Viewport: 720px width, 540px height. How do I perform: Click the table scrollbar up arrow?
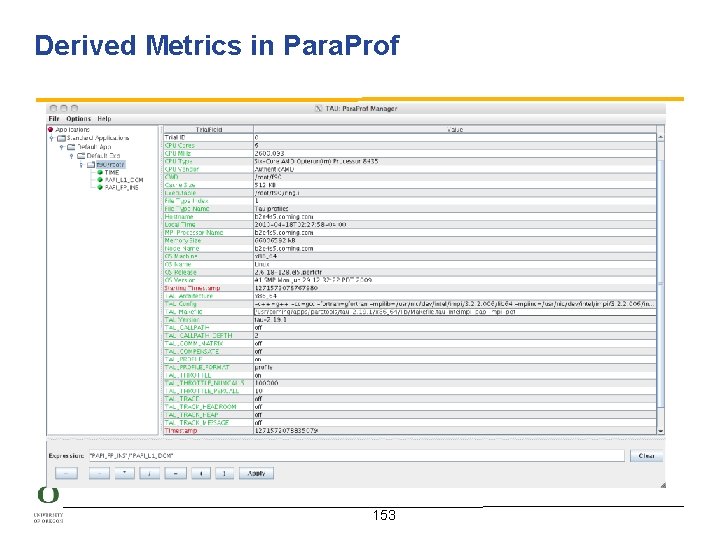660,137
